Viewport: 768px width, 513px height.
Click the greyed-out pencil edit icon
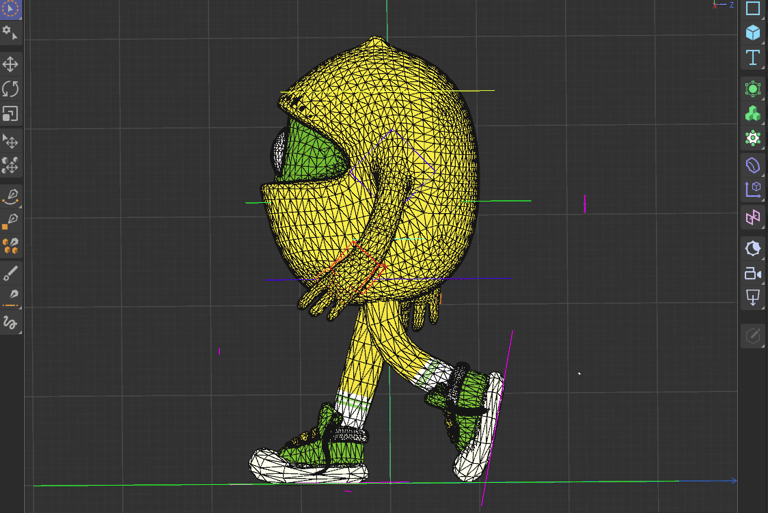pyautogui.click(x=753, y=336)
